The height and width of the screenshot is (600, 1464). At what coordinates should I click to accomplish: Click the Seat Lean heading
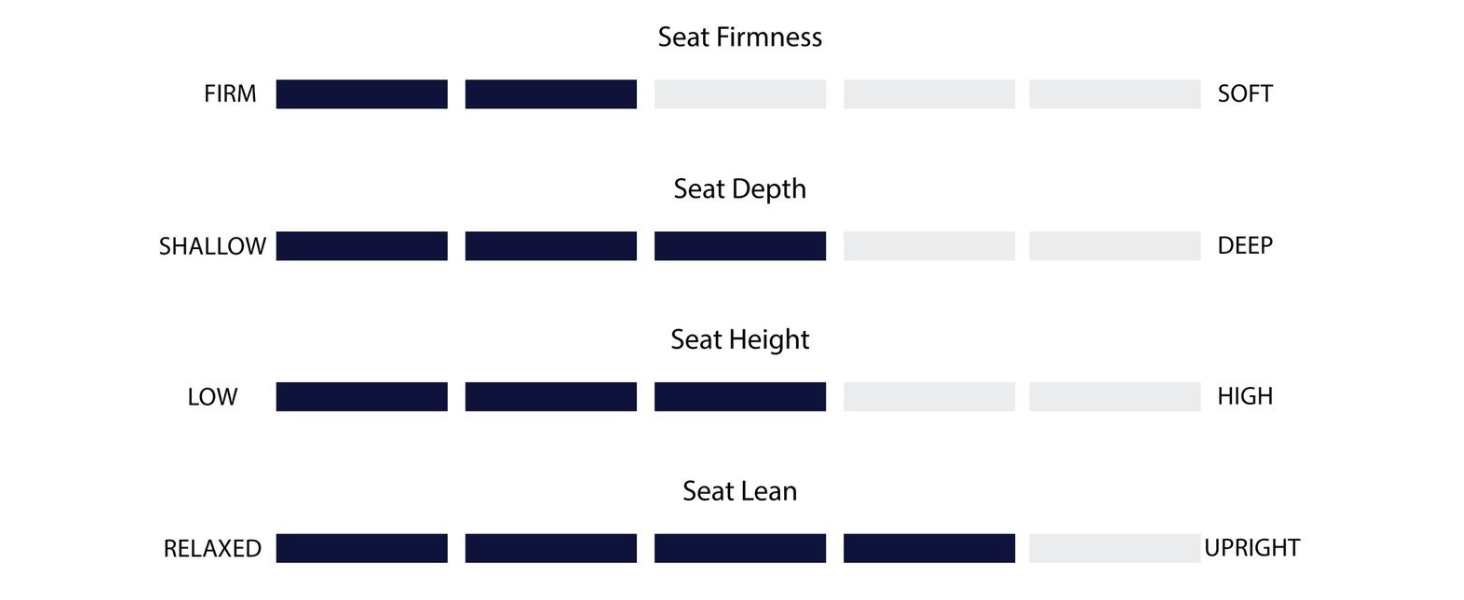click(x=739, y=491)
